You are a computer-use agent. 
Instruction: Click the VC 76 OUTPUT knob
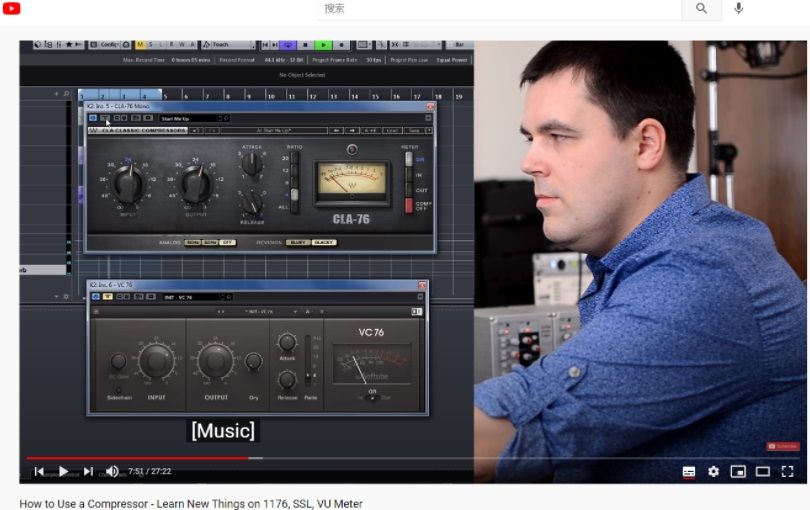point(215,360)
